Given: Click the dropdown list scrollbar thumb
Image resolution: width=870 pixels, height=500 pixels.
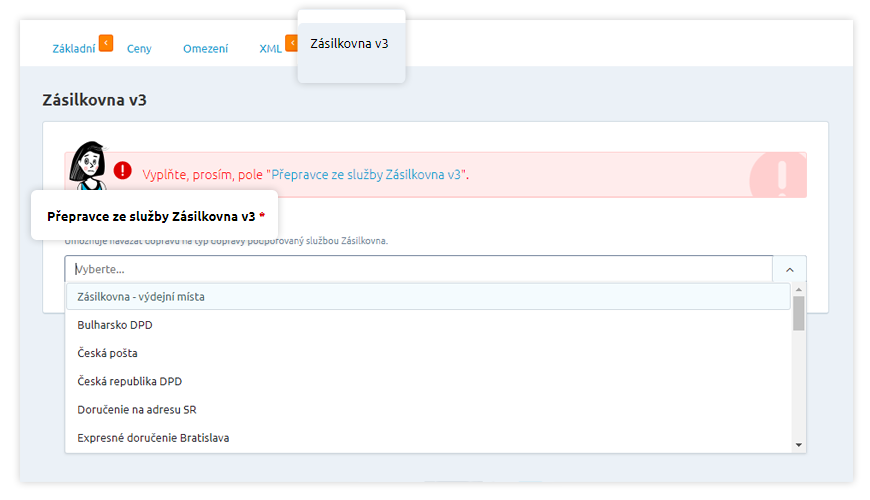Looking at the screenshot, I should coord(798,313).
